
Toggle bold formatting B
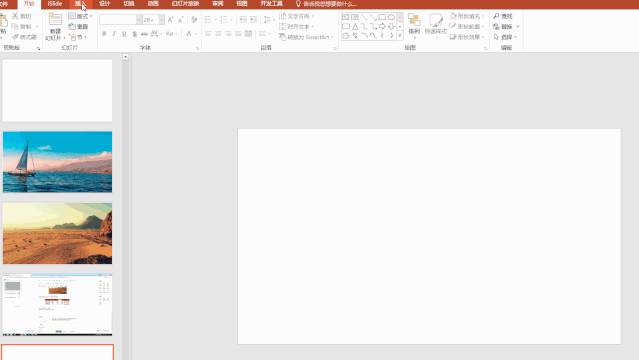click(x=104, y=34)
